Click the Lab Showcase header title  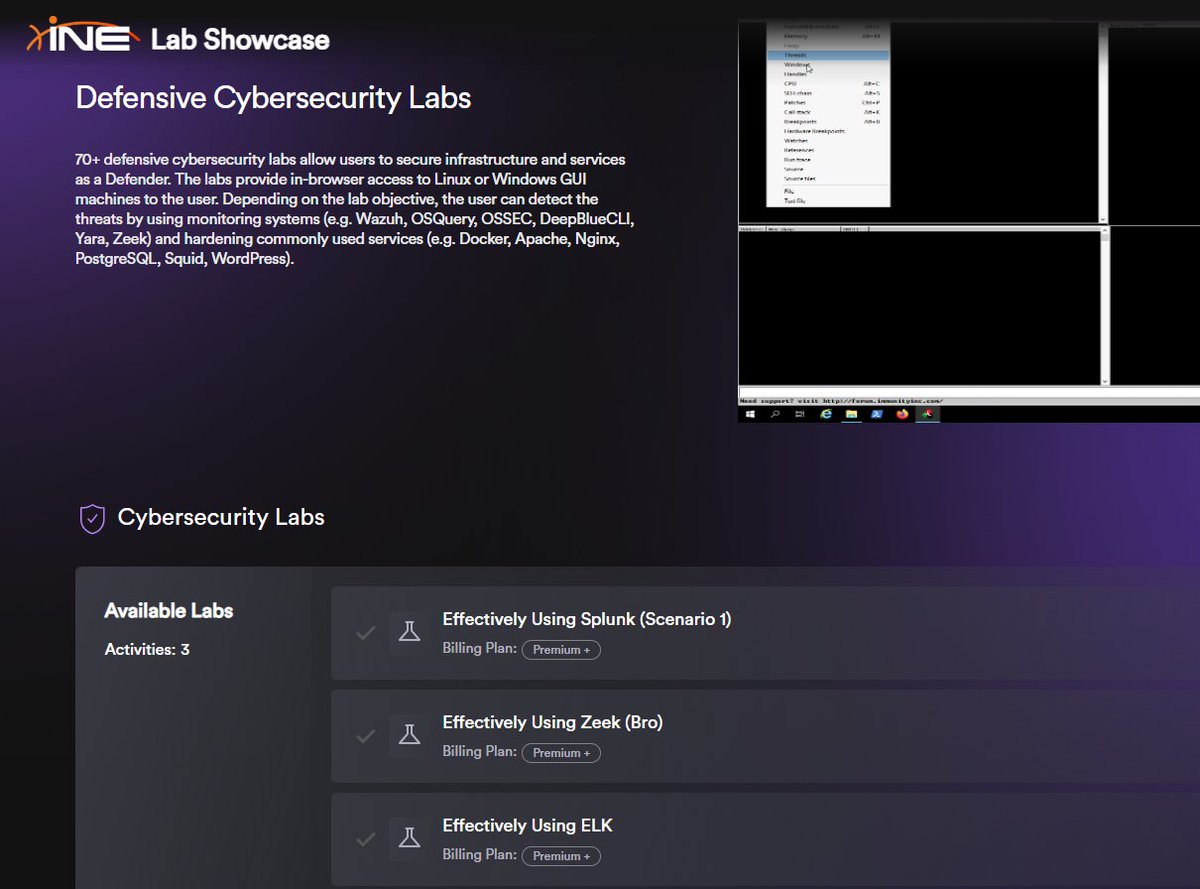[x=240, y=40]
